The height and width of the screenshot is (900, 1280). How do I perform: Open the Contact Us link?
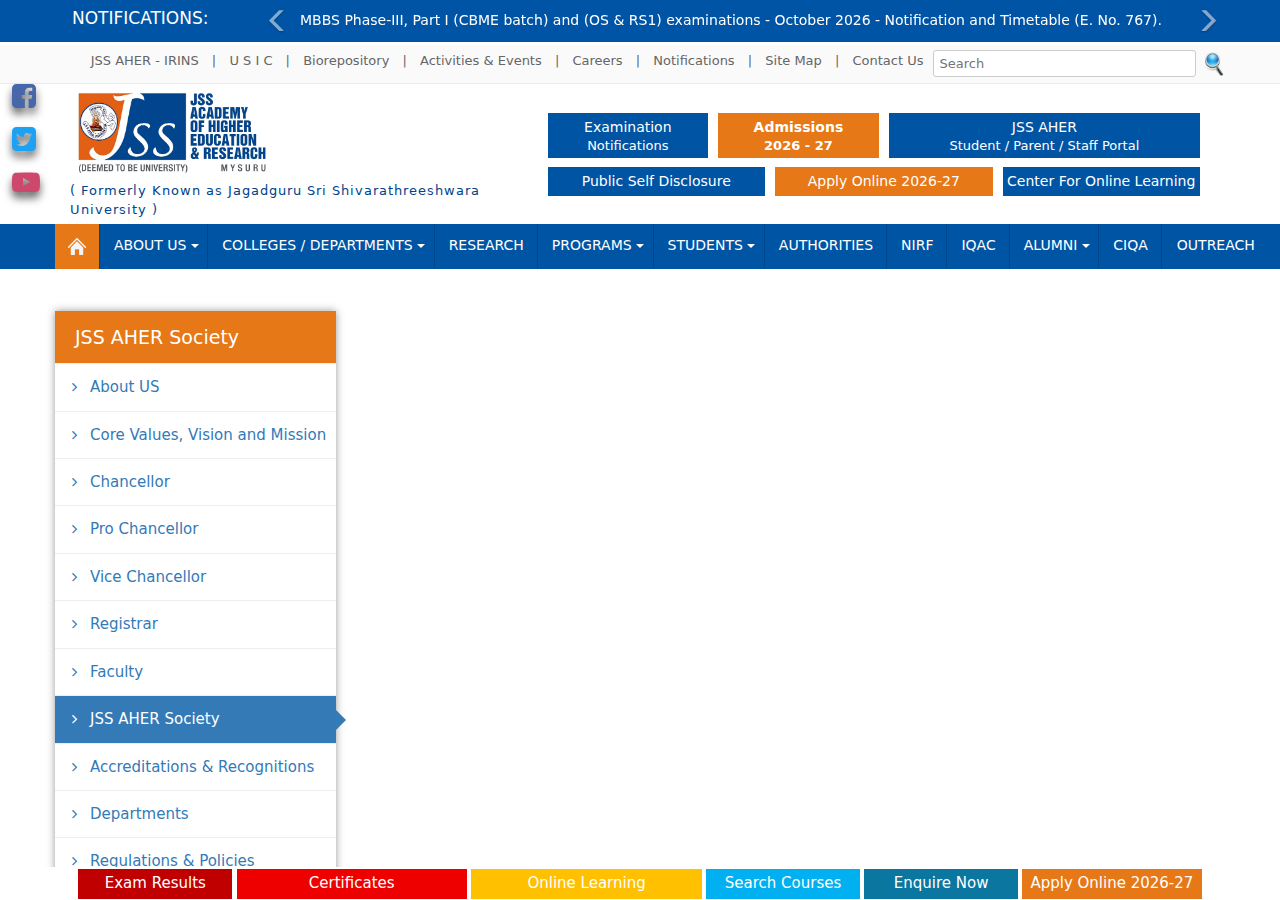[x=888, y=61]
